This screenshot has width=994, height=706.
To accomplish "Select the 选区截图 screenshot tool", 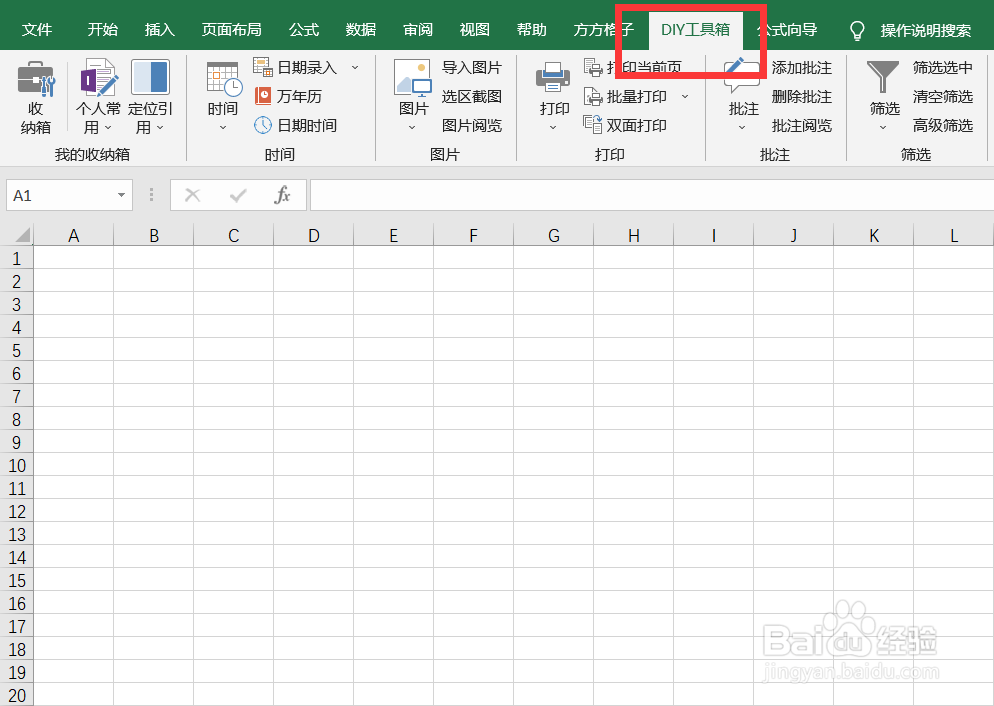I will tap(473, 96).
